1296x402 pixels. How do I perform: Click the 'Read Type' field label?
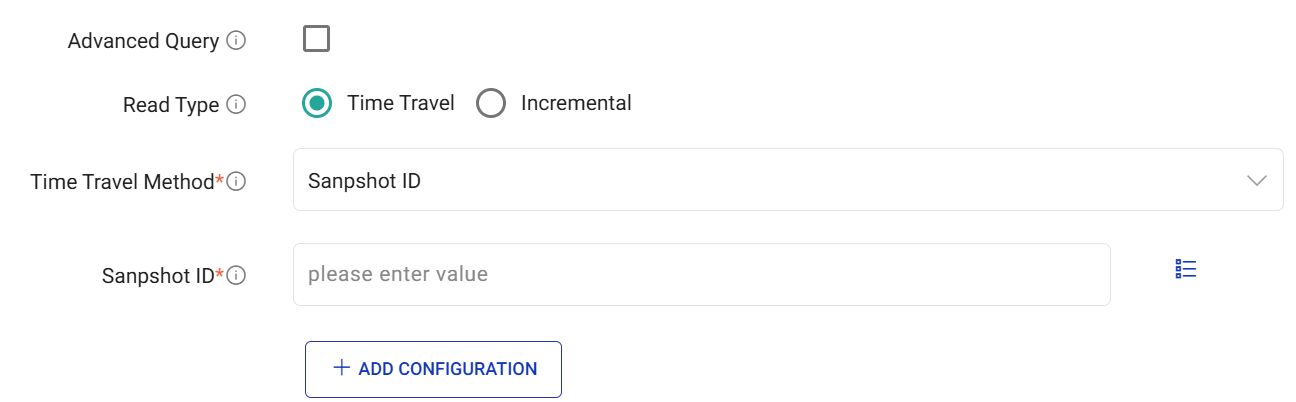171,104
